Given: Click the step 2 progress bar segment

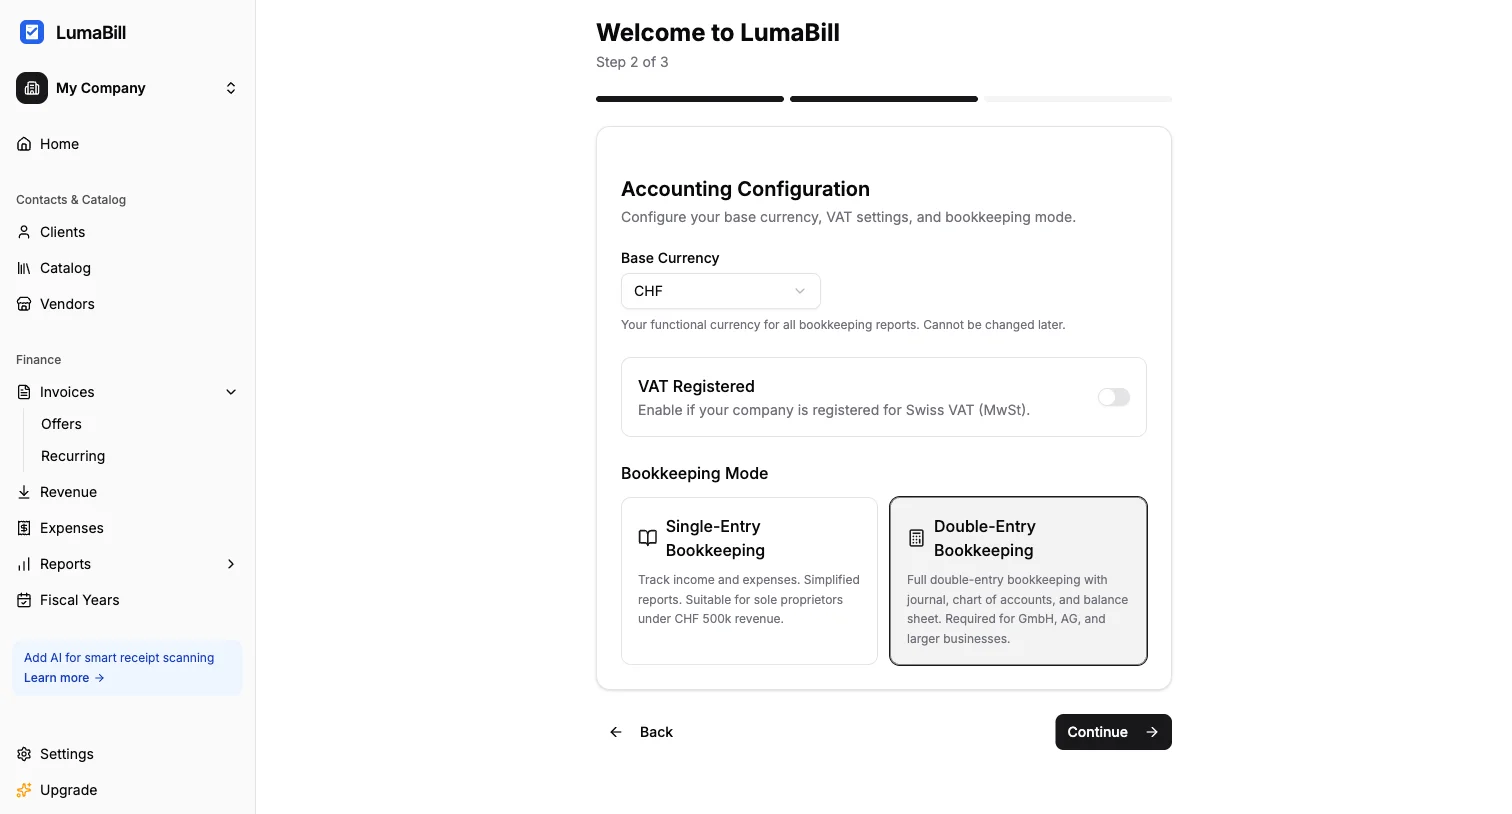Looking at the screenshot, I should [x=884, y=99].
